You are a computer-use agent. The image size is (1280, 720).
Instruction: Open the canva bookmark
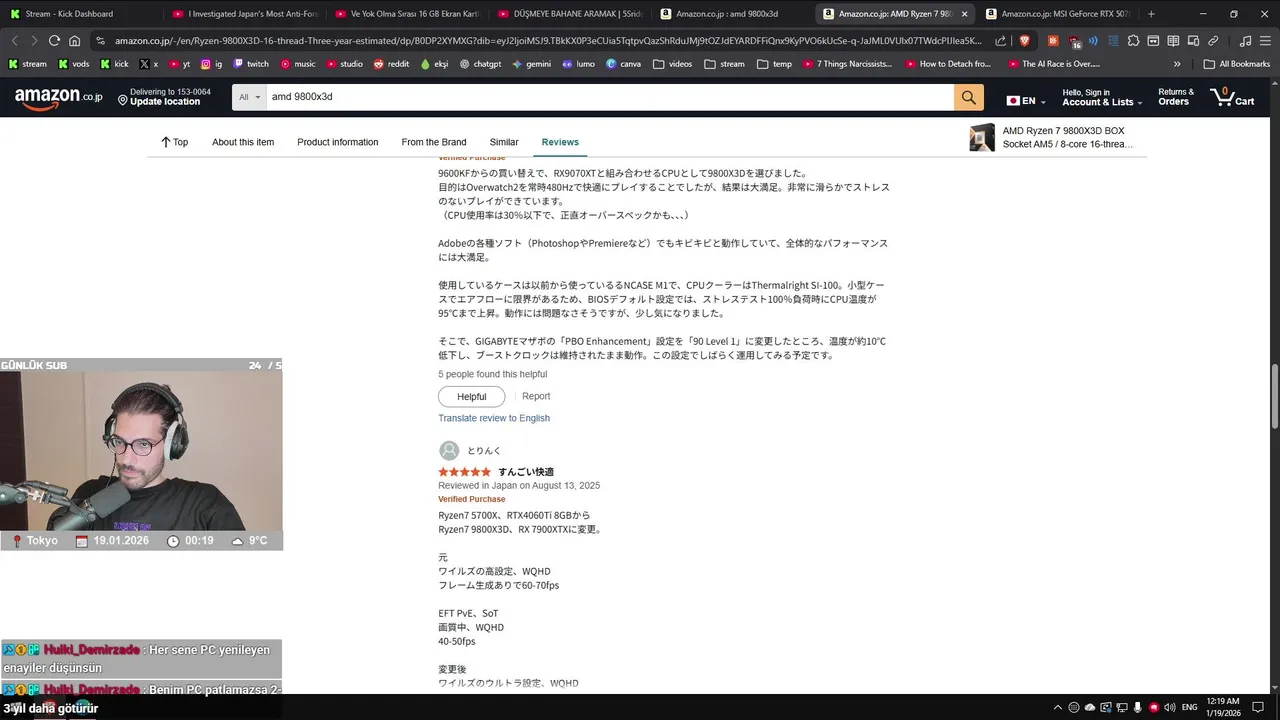[x=623, y=64]
